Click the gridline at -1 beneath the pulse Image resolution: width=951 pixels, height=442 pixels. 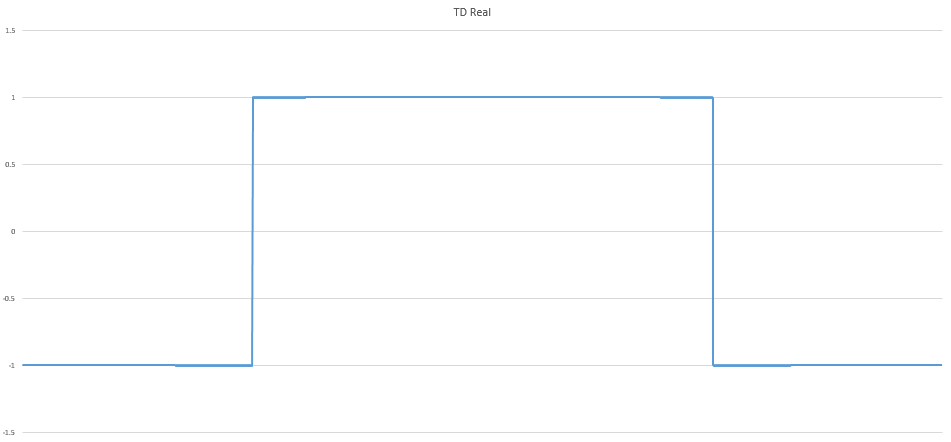[480, 365]
